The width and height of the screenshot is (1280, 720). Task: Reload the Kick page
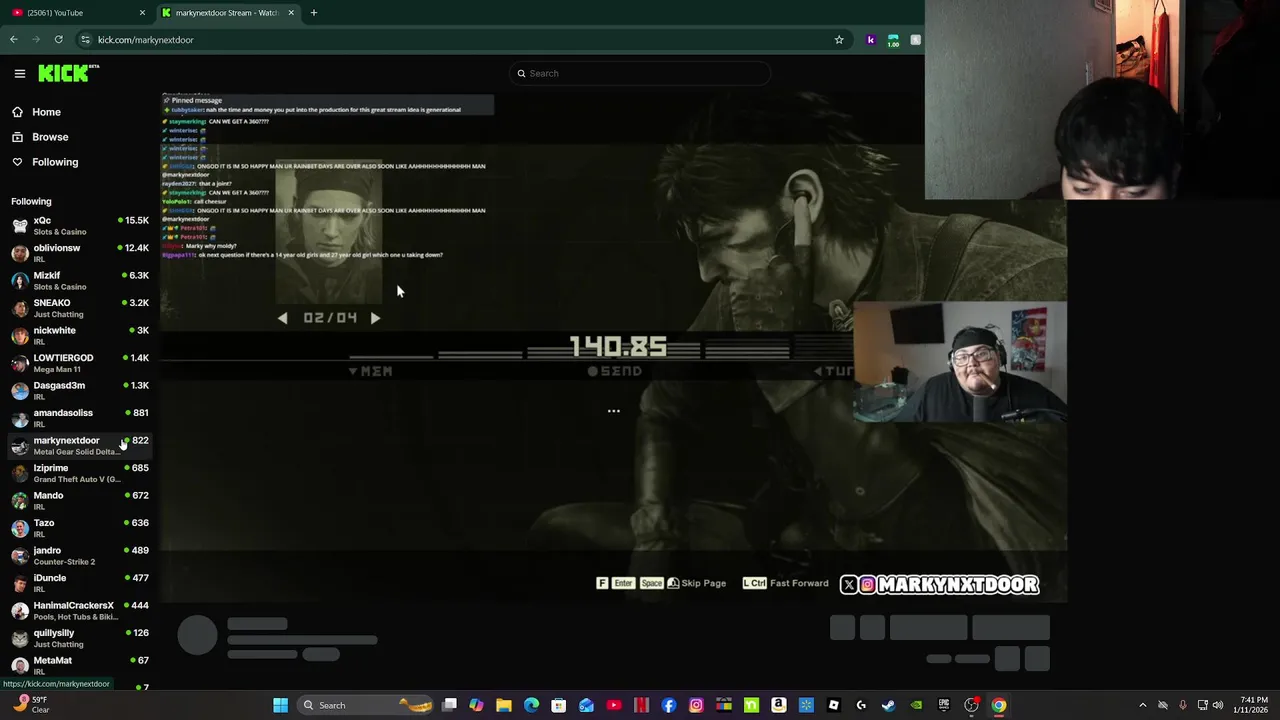pyautogui.click(x=58, y=39)
